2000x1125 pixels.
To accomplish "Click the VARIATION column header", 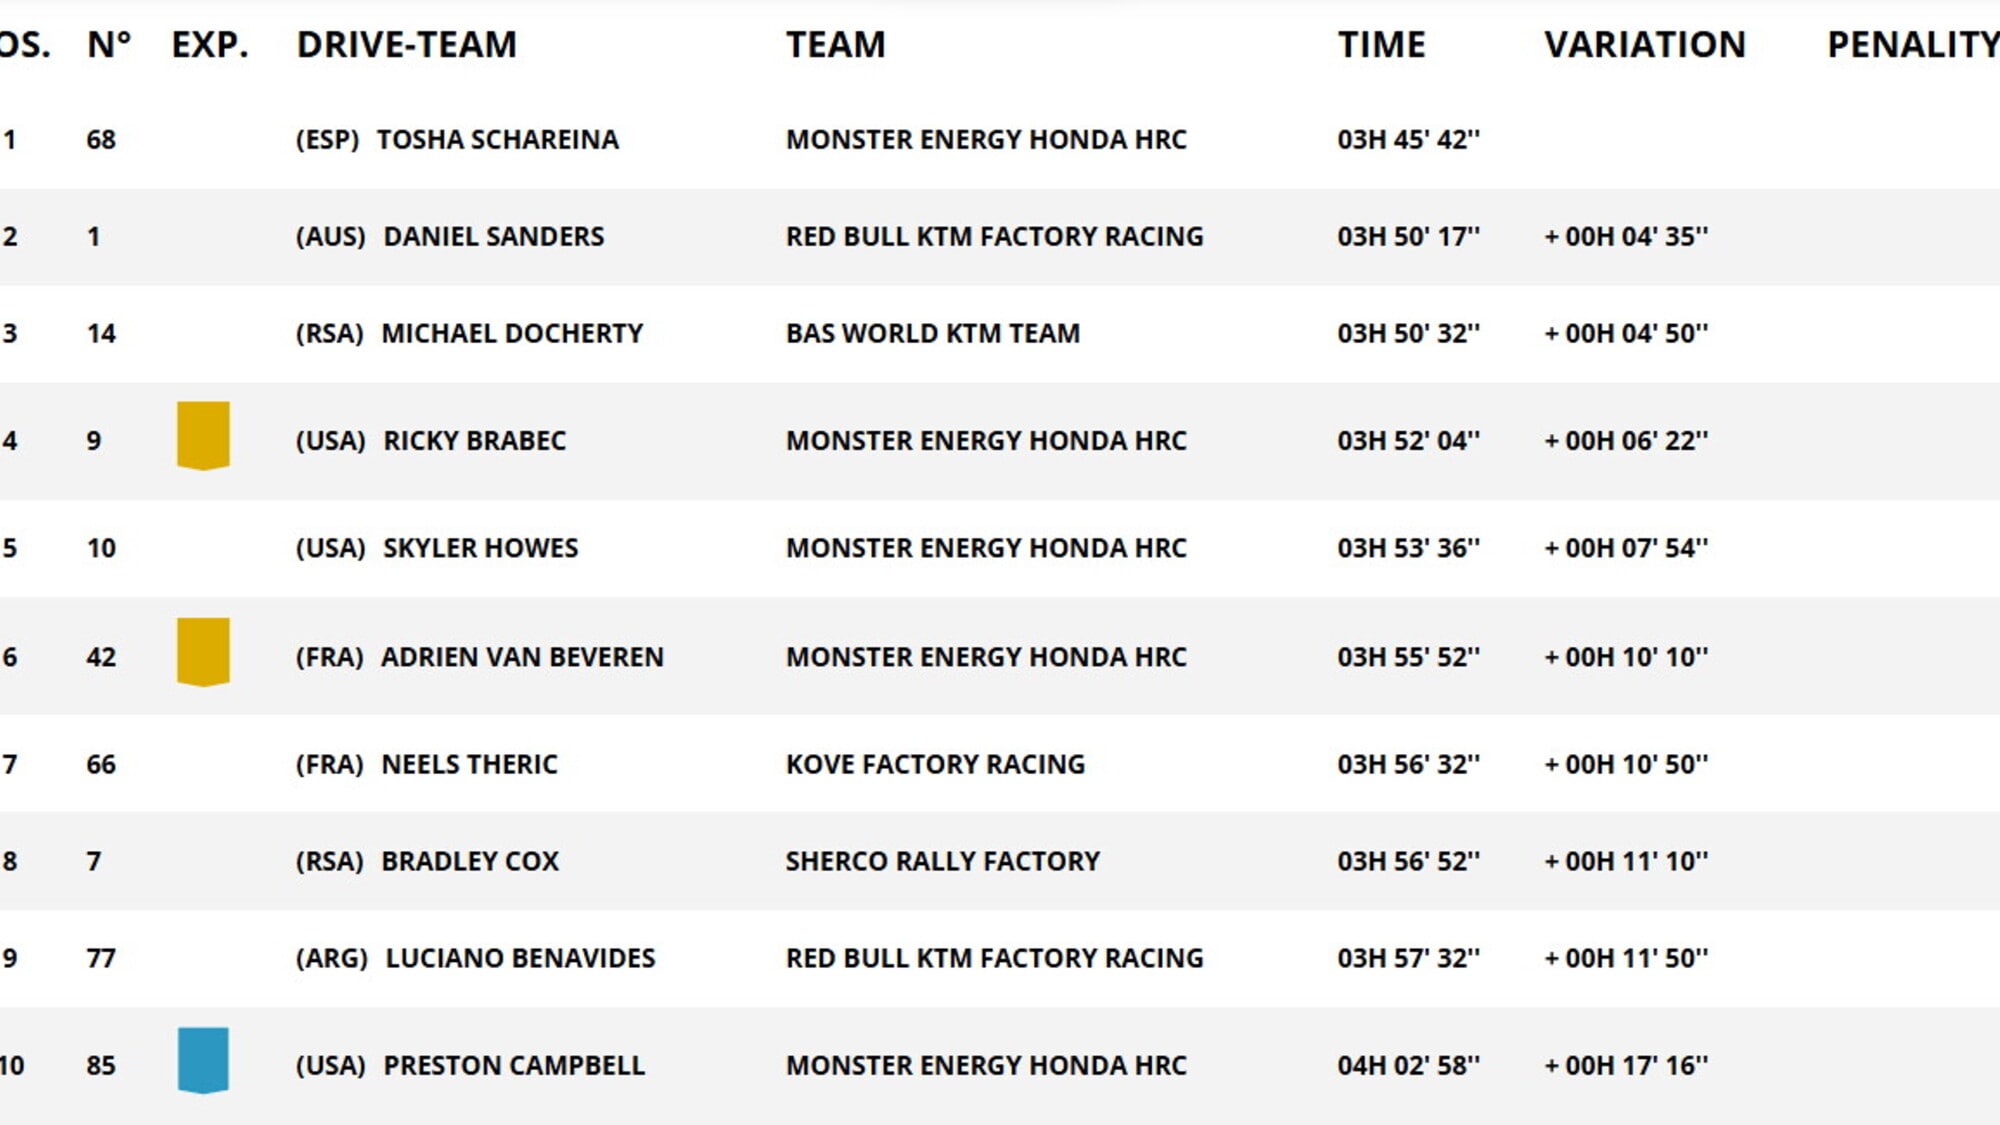I will [x=1644, y=45].
